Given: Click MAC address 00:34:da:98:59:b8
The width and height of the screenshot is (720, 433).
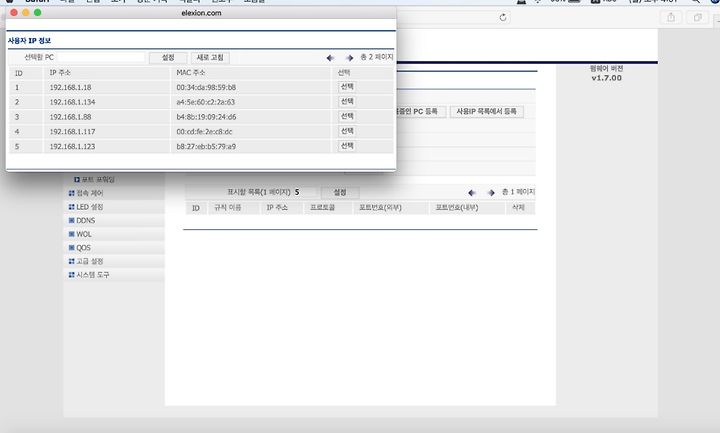Looking at the screenshot, I should coord(206,87).
